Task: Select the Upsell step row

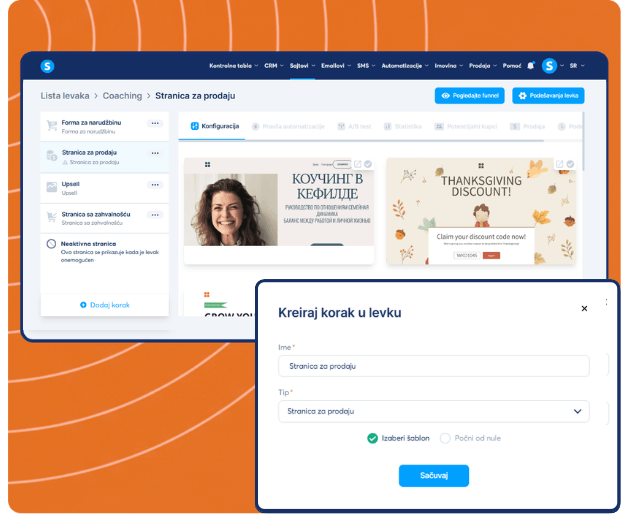Action: (x=104, y=188)
